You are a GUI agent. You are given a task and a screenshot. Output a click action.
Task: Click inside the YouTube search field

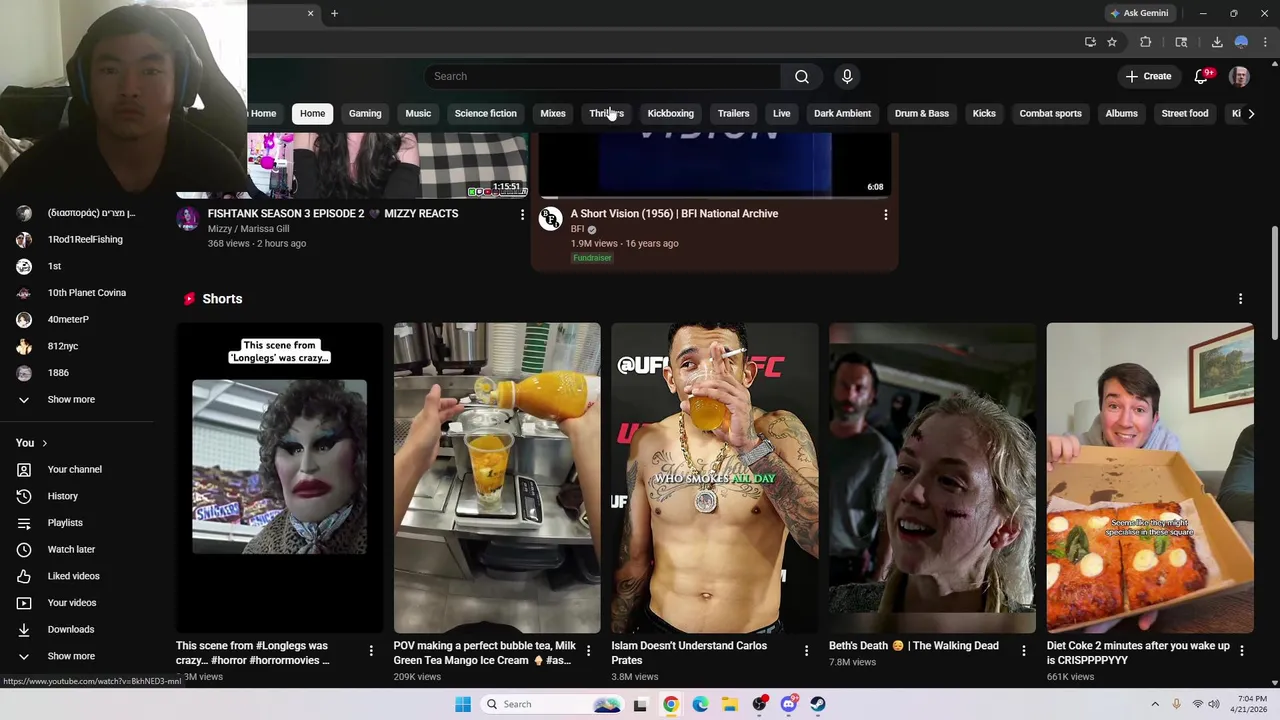pyautogui.click(x=603, y=76)
